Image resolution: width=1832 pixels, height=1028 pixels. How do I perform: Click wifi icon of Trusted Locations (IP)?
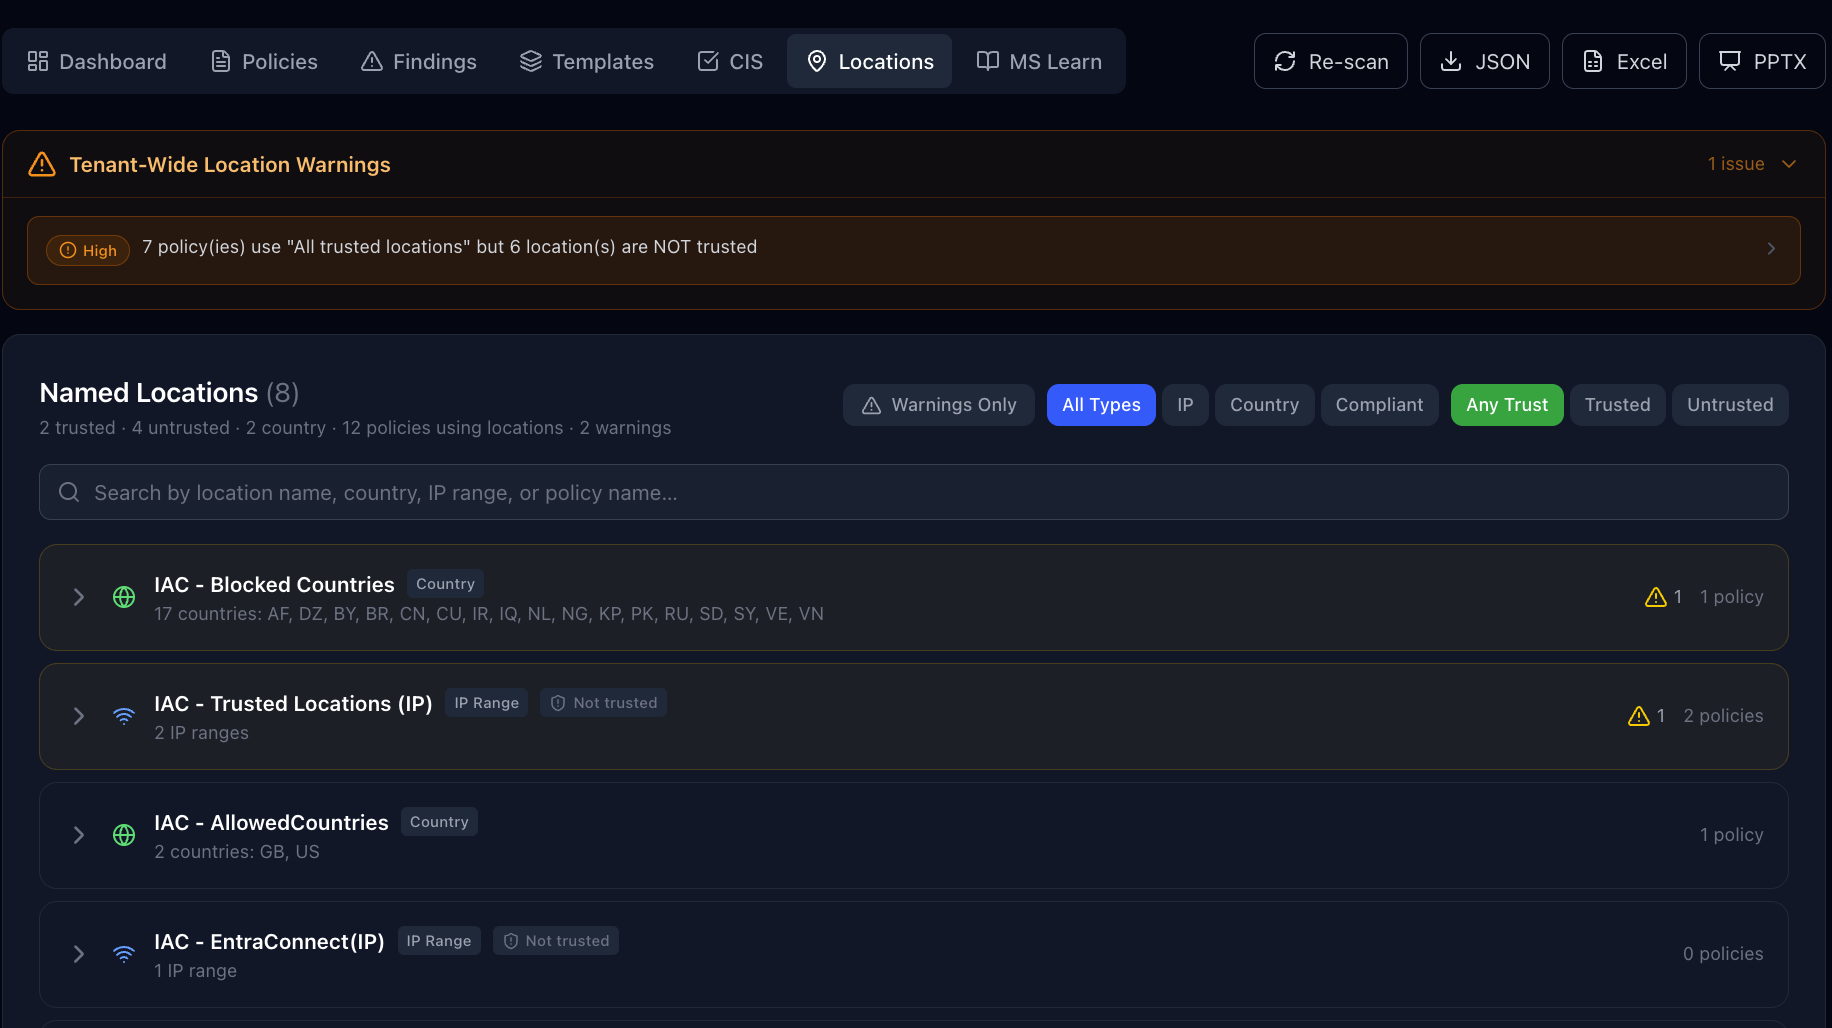click(x=124, y=716)
